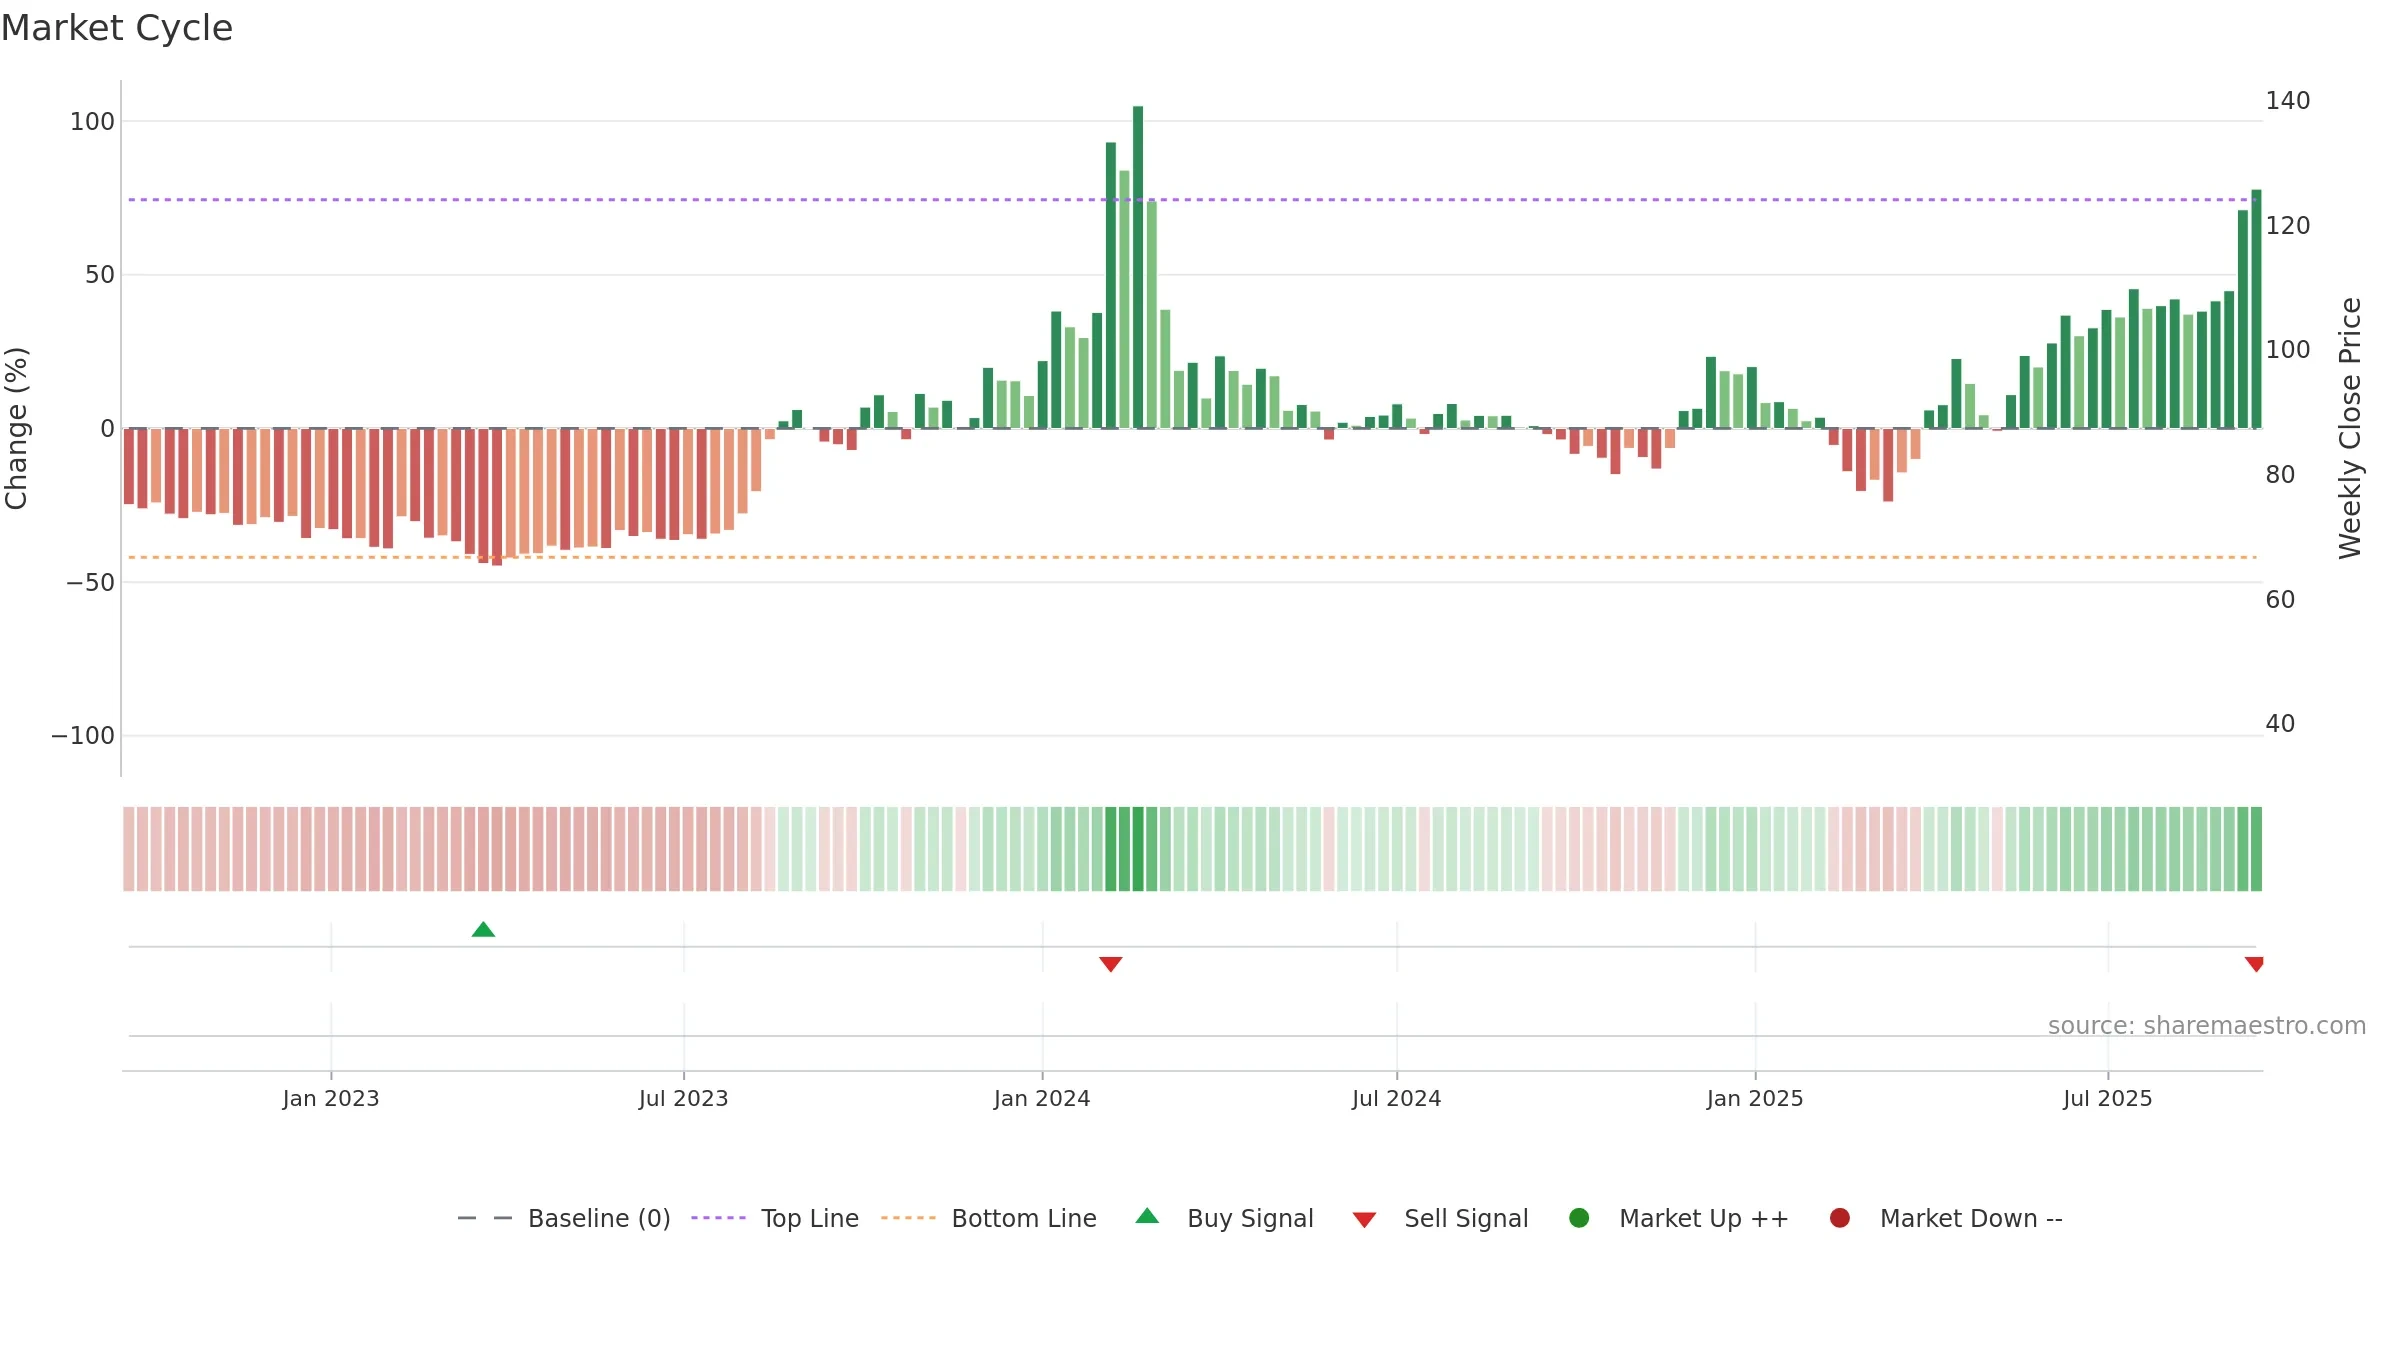The image size is (2400, 1350).
Task: Click the Jul 2024 axis label
Action: tap(1397, 1099)
